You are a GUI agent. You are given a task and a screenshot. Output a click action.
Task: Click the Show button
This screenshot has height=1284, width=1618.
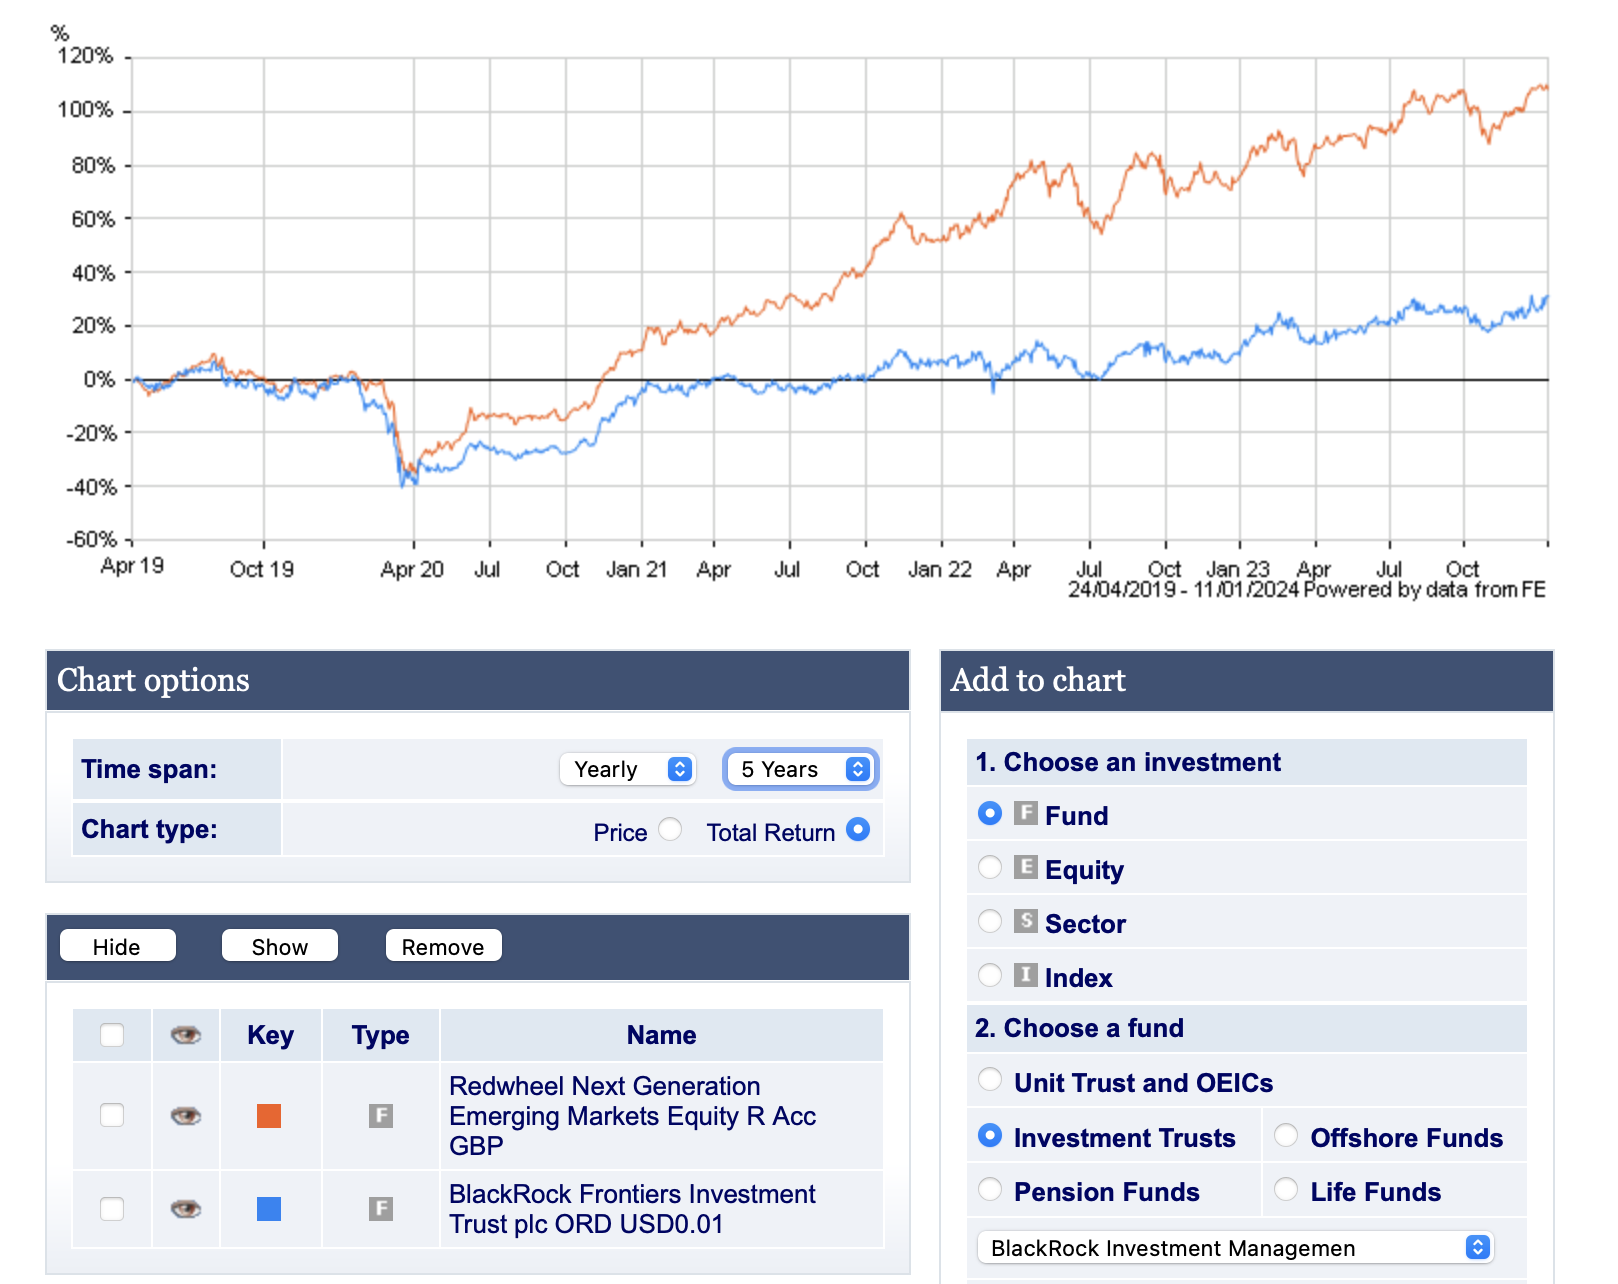click(x=280, y=946)
